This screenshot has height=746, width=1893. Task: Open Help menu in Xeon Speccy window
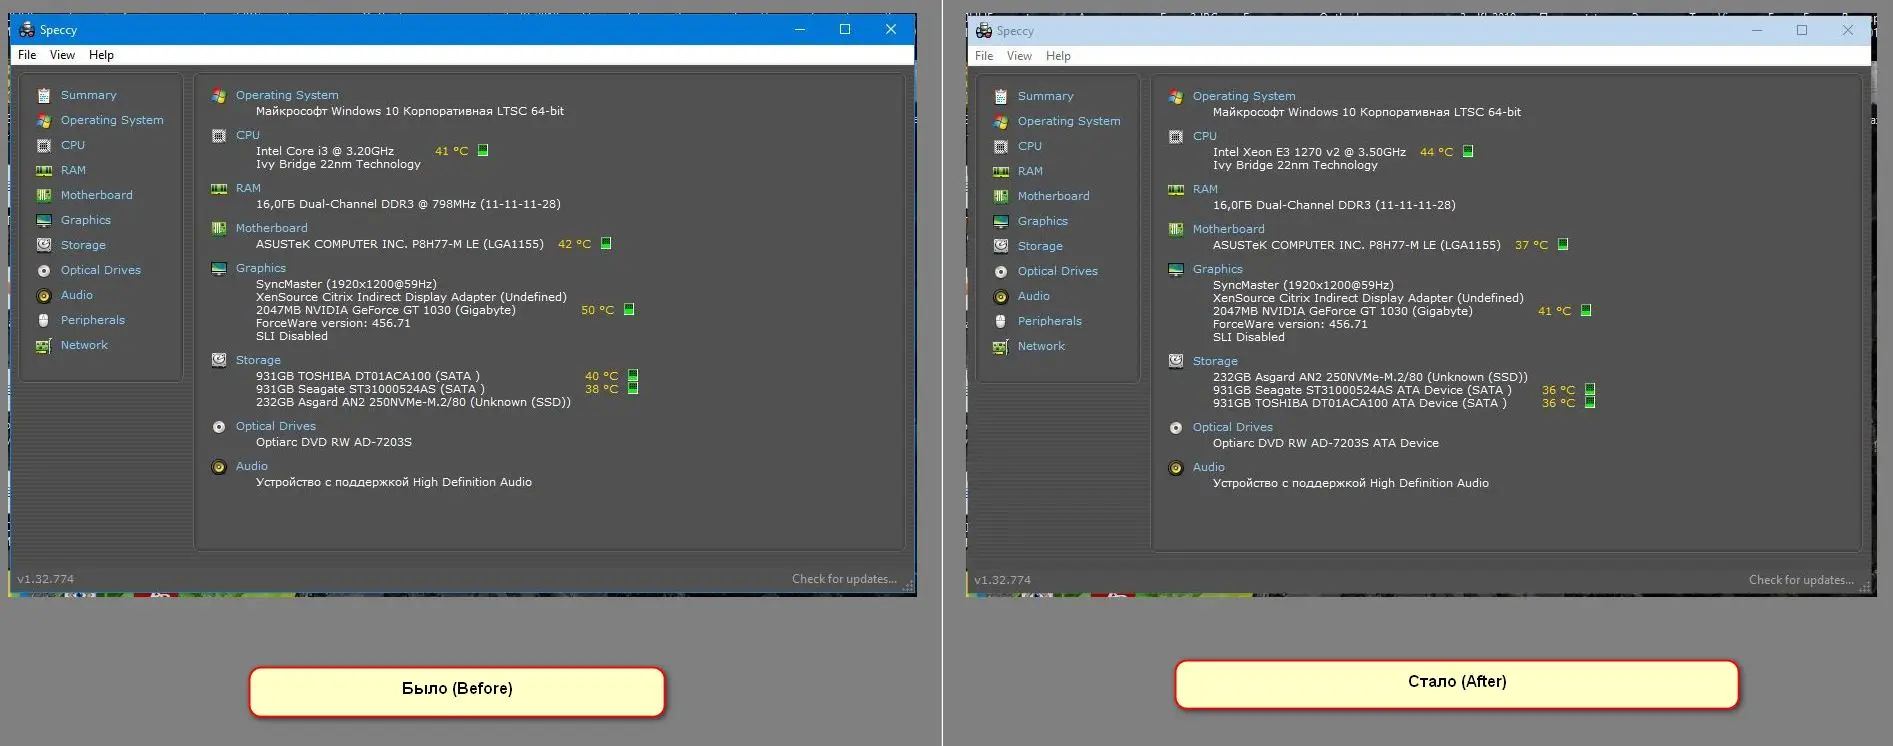pyautogui.click(x=1058, y=56)
